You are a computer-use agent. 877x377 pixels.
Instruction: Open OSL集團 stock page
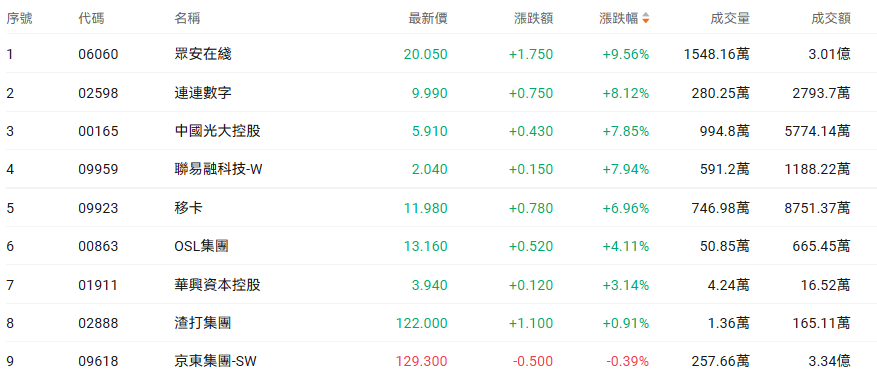click(x=202, y=246)
